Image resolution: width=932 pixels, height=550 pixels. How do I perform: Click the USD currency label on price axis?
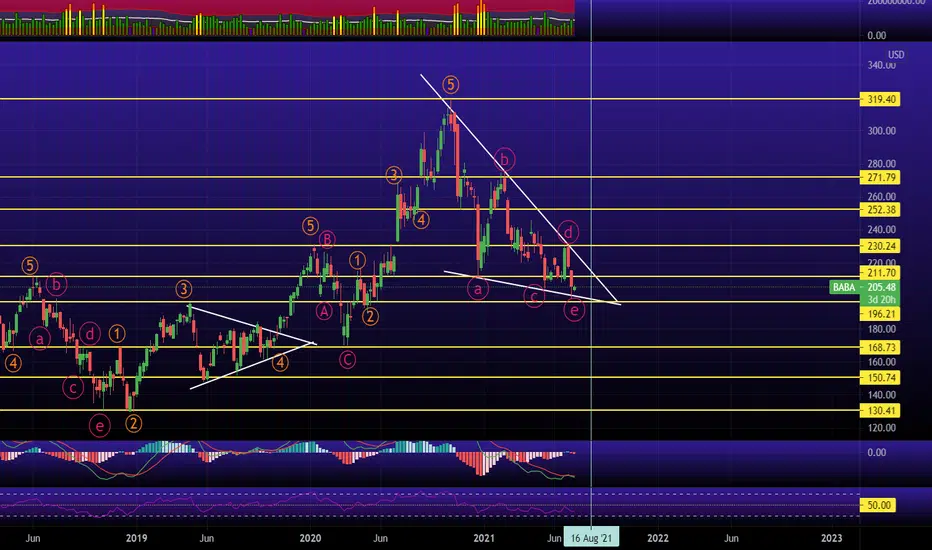coord(896,55)
